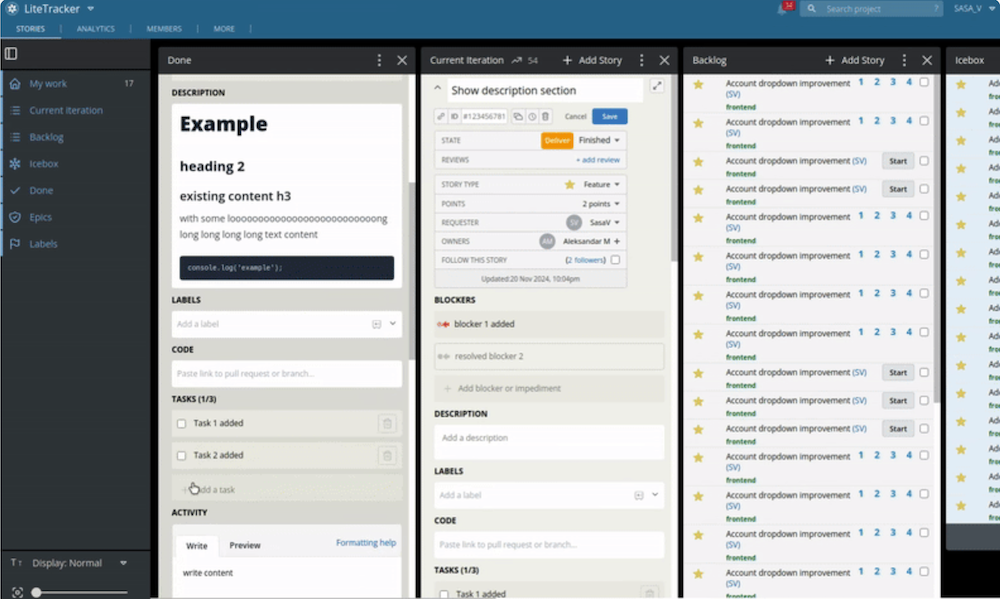
Task: Click the Save button in story details
Action: point(609,116)
